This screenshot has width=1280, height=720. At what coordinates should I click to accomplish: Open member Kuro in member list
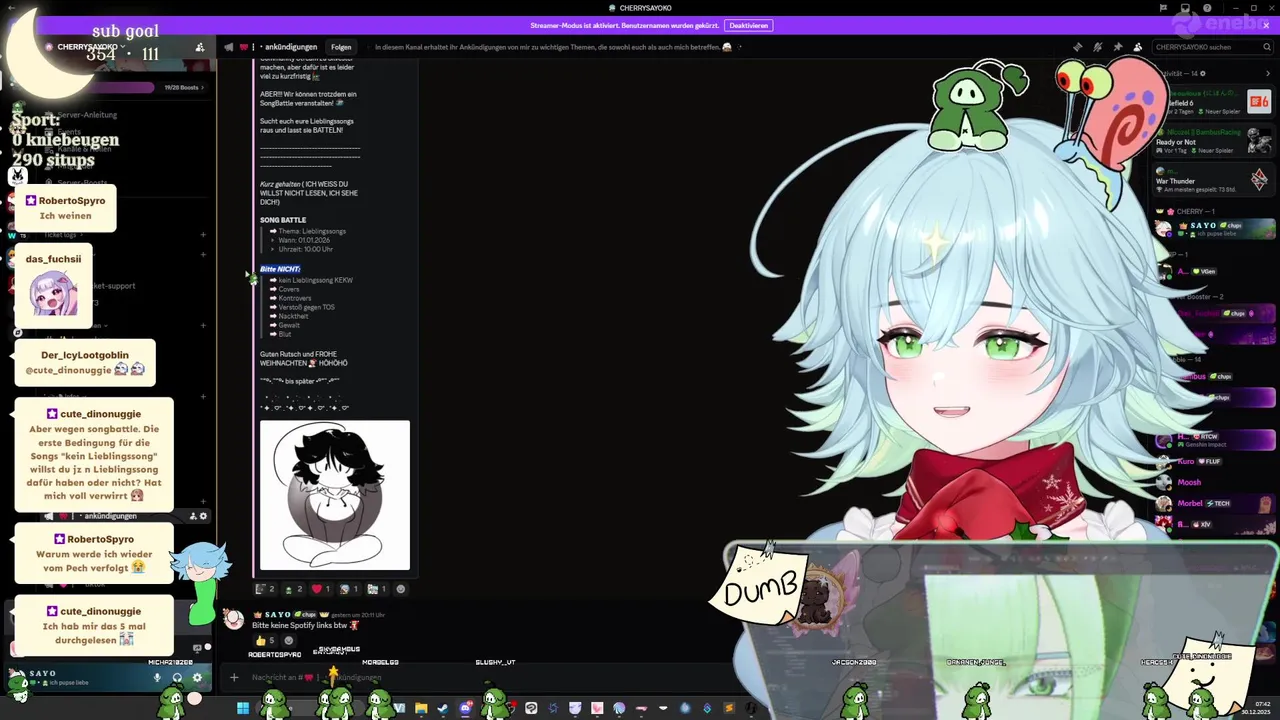(x=1215, y=462)
